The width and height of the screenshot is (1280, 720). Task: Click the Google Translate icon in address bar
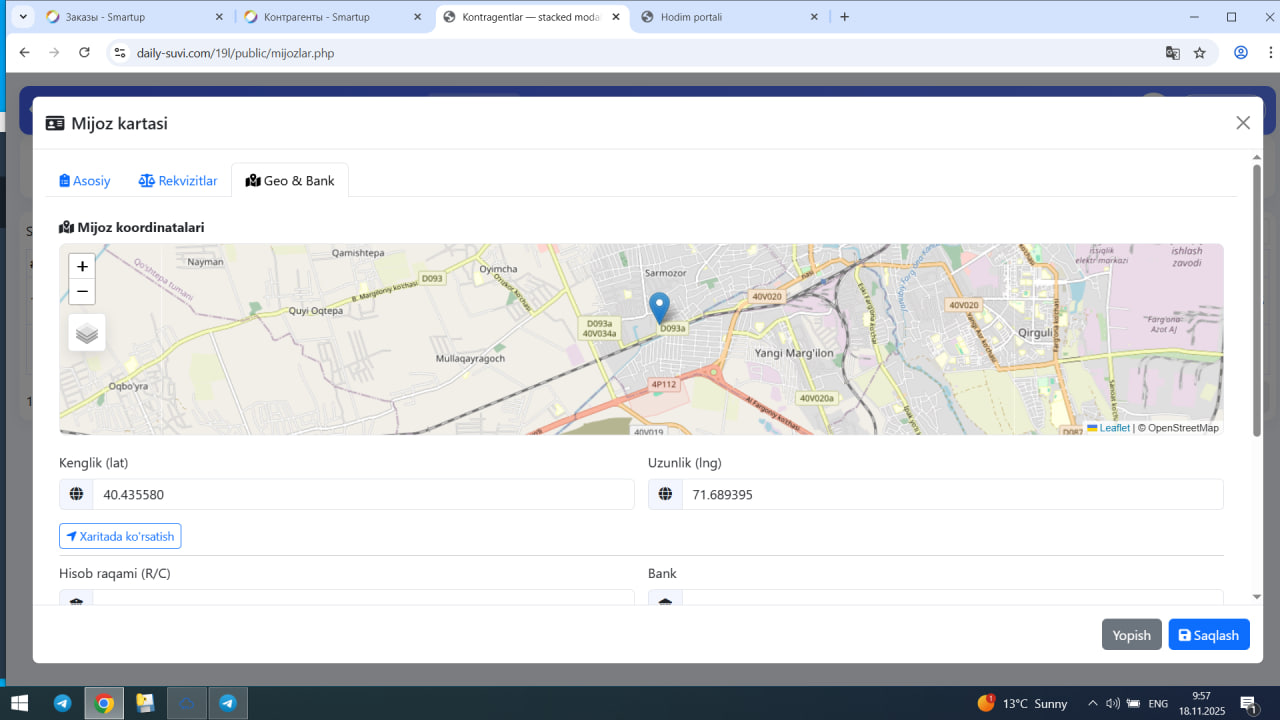click(1172, 53)
